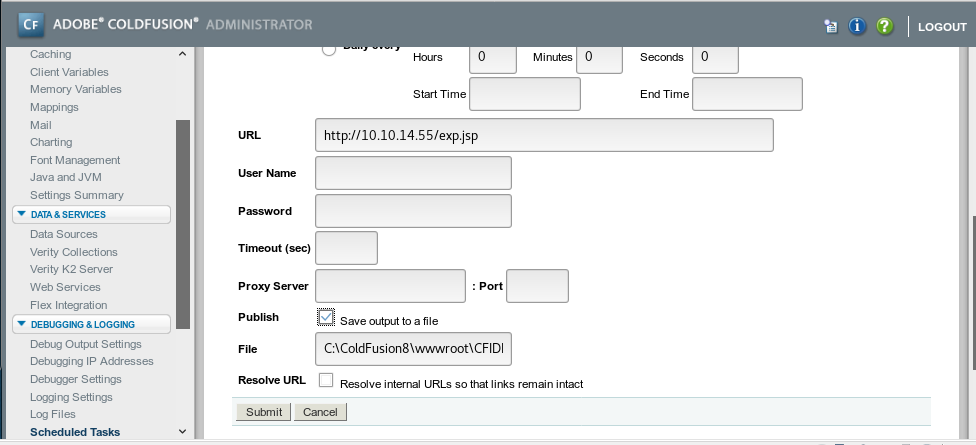
Task: Click the blue system information icon
Action: tap(857, 27)
